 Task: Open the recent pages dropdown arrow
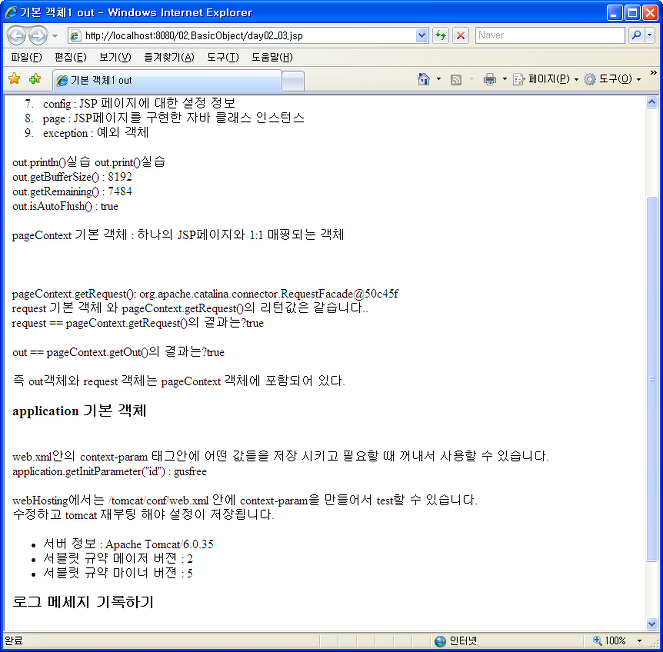pyautogui.click(x=55, y=36)
